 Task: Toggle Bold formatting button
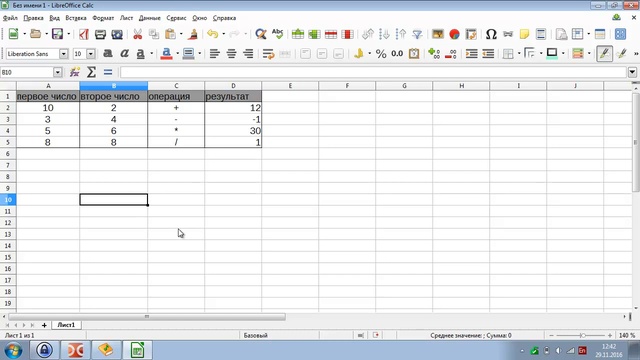pos(108,53)
